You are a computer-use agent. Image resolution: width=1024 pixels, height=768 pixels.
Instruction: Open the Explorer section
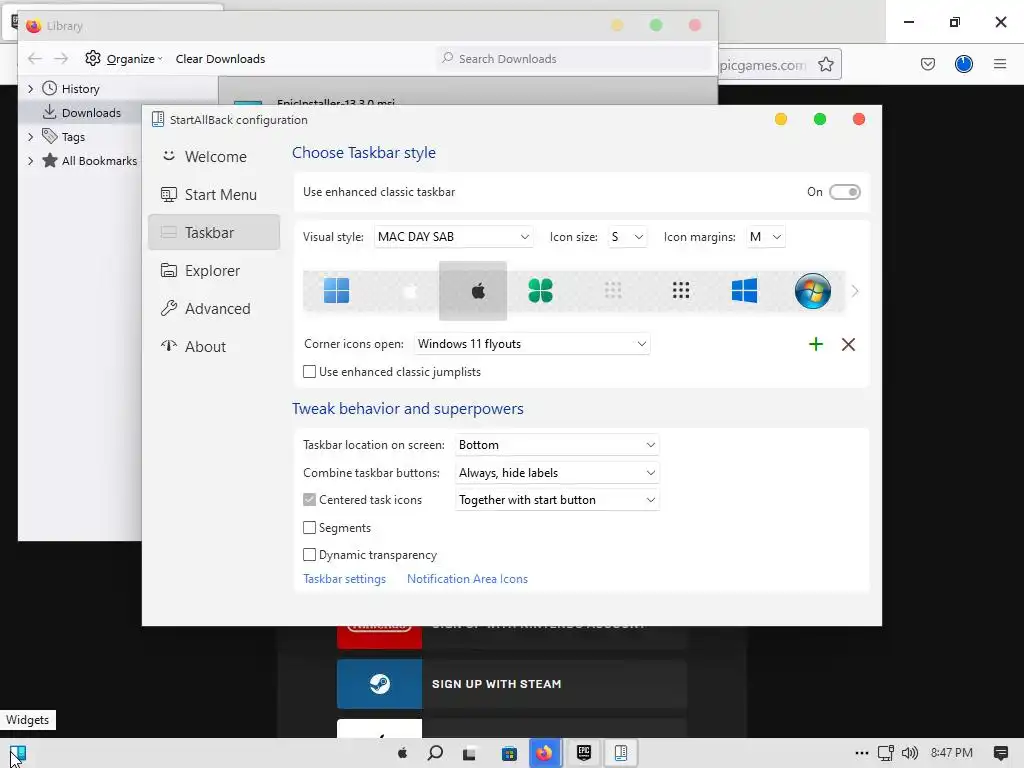click(x=214, y=270)
